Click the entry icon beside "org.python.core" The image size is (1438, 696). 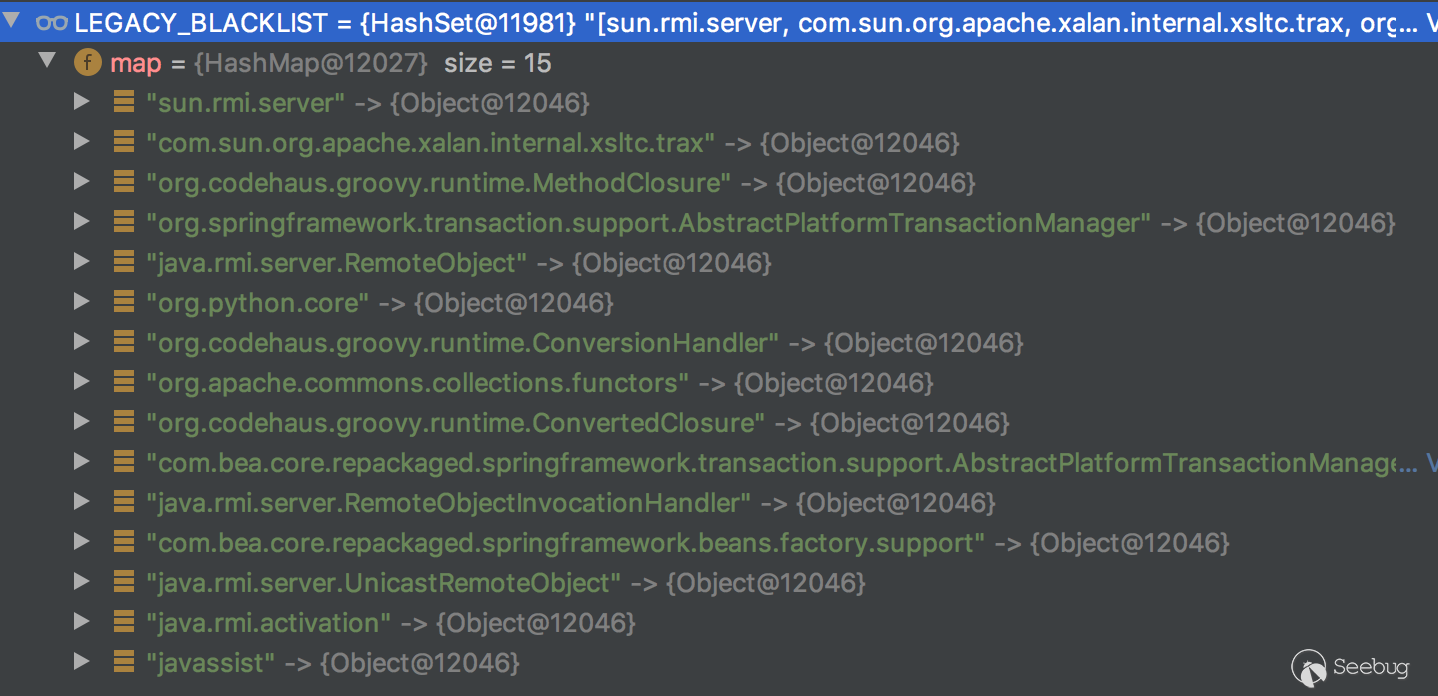[124, 302]
